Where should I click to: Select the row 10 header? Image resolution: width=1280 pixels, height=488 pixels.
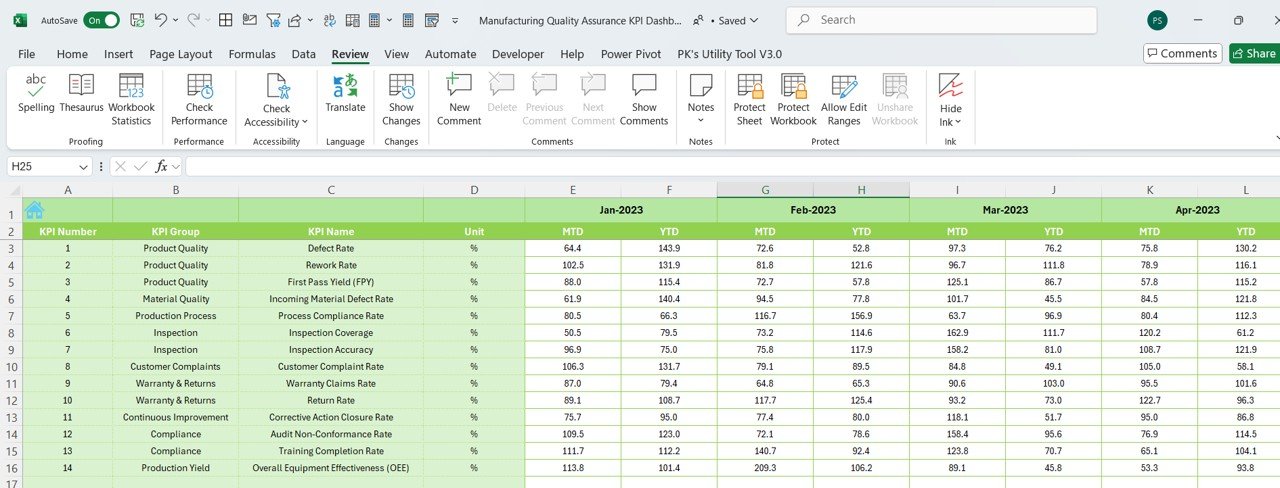pos(11,366)
